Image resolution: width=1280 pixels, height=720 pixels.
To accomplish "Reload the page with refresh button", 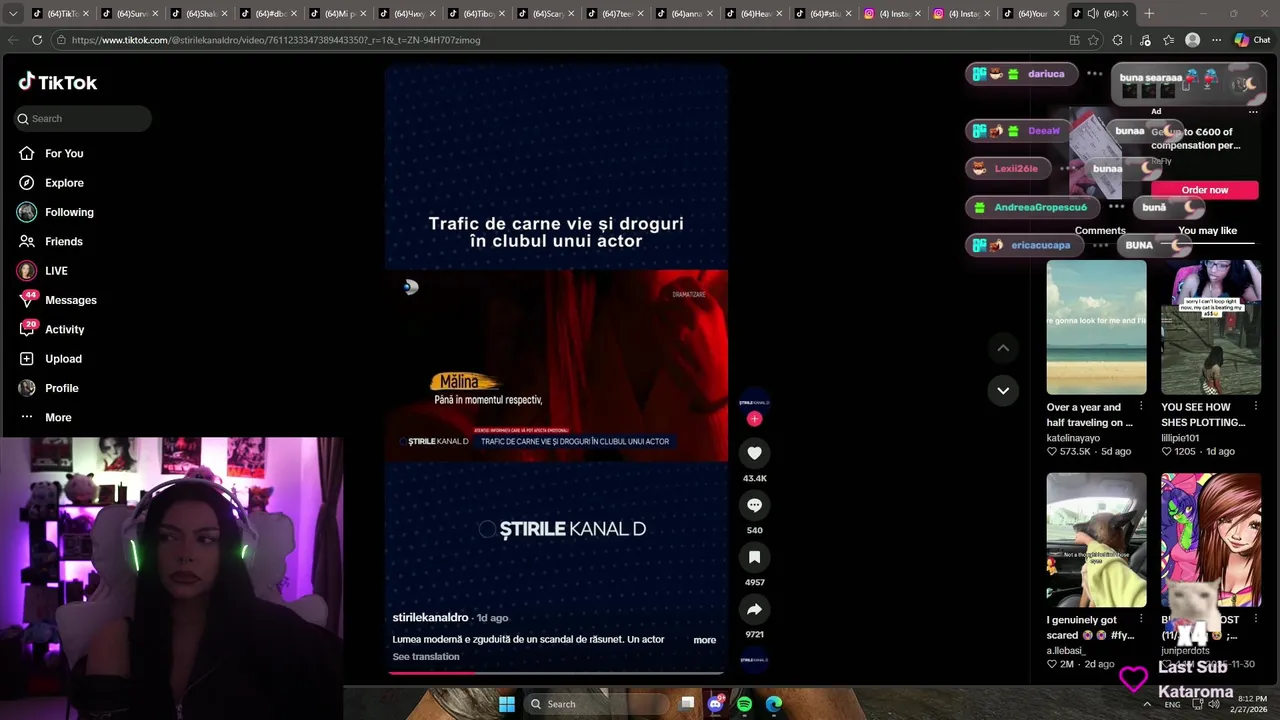I will pos(37,40).
